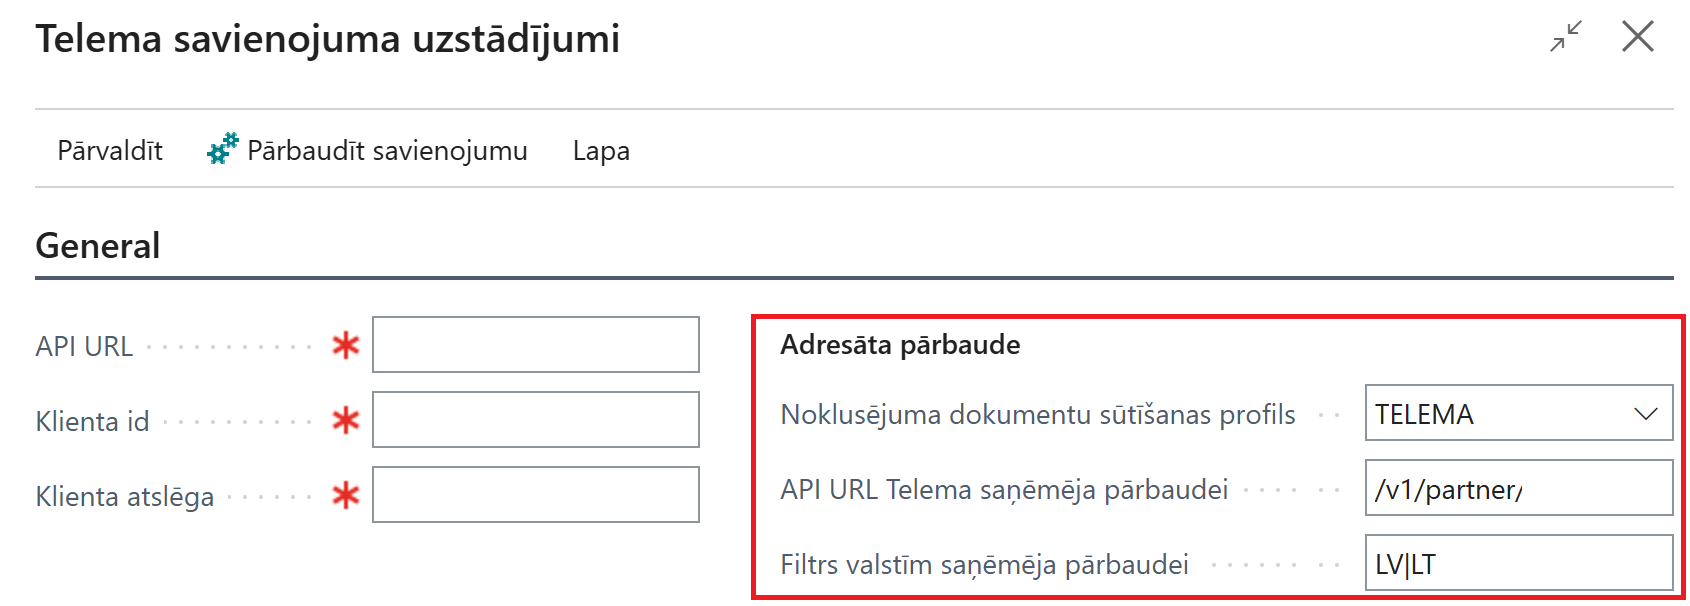Click the Noklusējuma dokumentu sūtīšanas profils label
Screen dimensions: 1690x606
point(1037,415)
